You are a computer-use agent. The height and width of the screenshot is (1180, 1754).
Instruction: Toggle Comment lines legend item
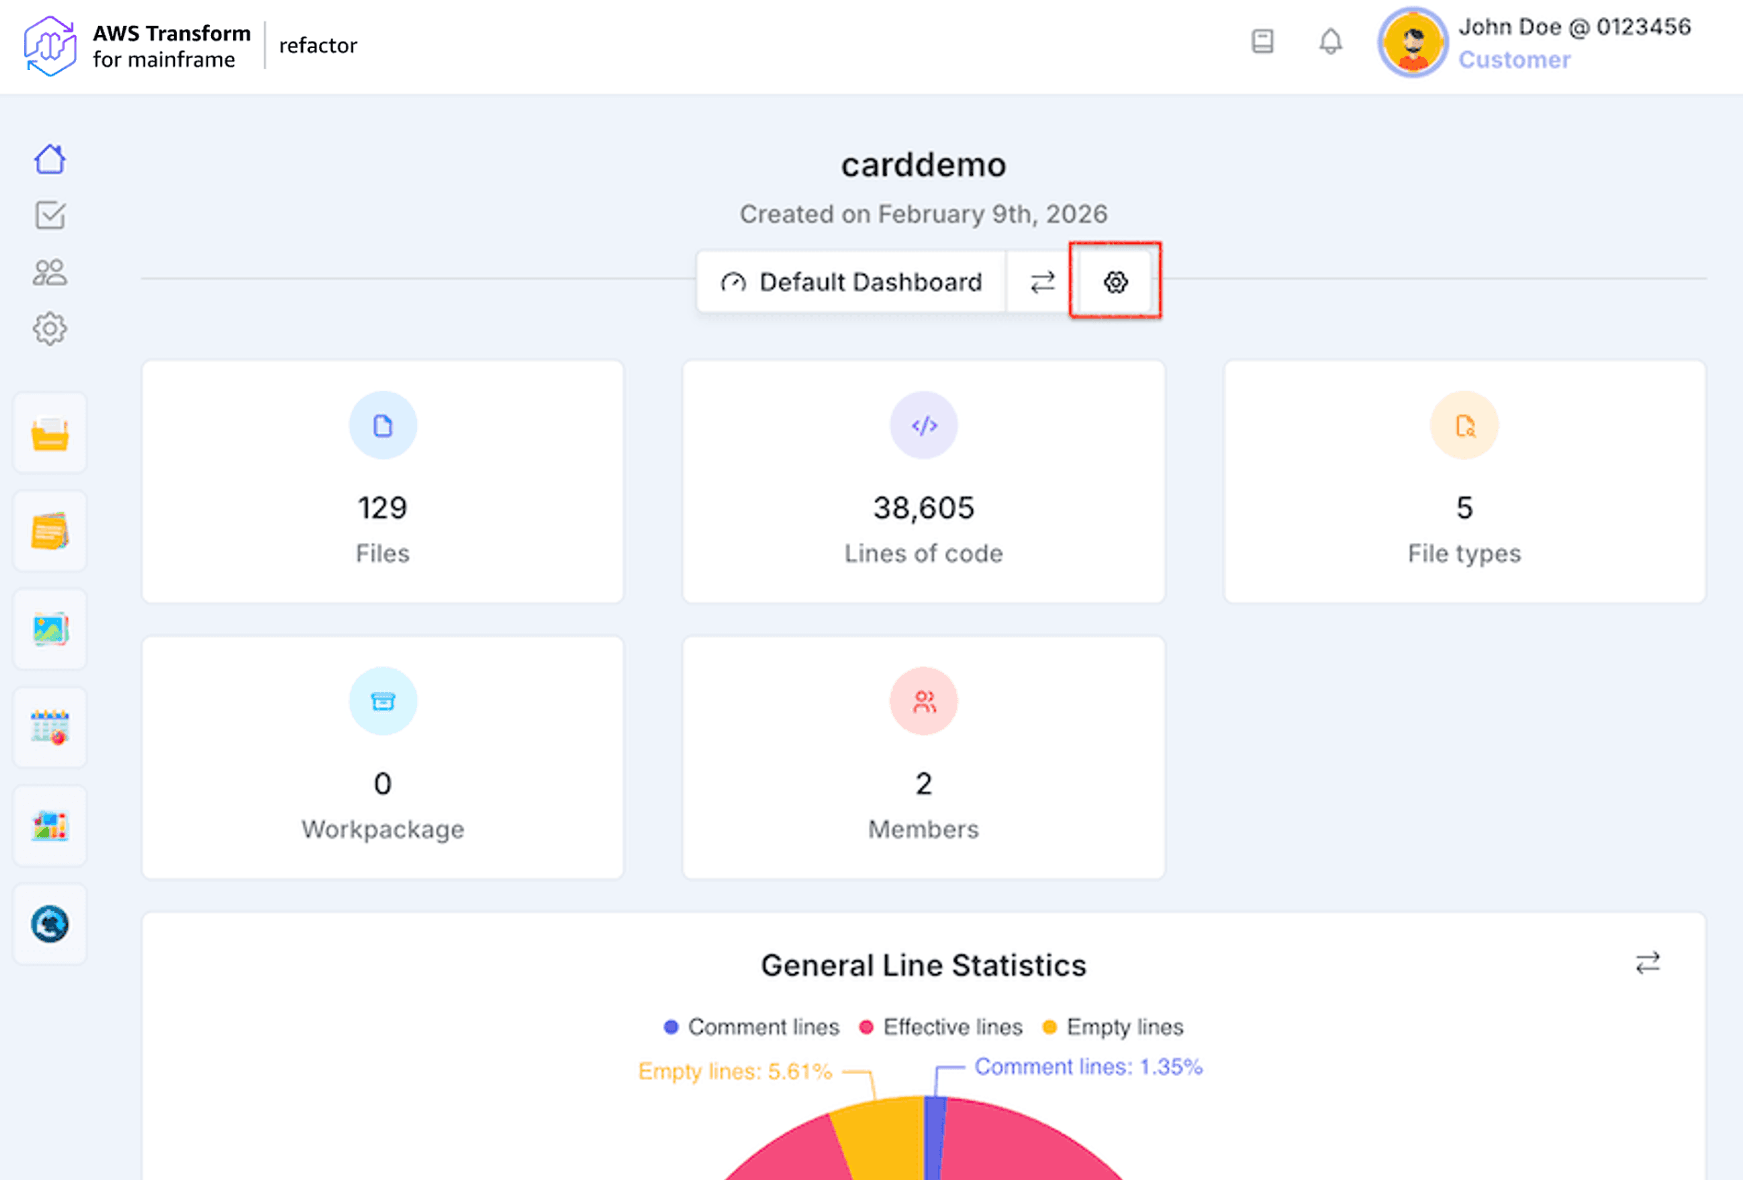tap(752, 1027)
